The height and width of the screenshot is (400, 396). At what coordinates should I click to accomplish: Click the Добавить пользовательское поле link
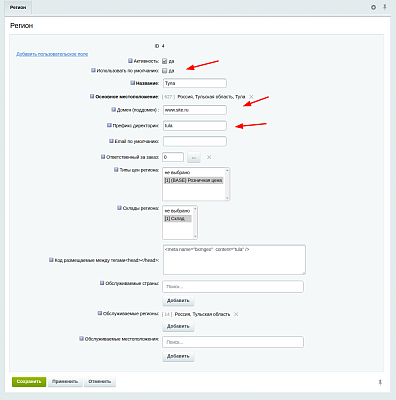52,54
